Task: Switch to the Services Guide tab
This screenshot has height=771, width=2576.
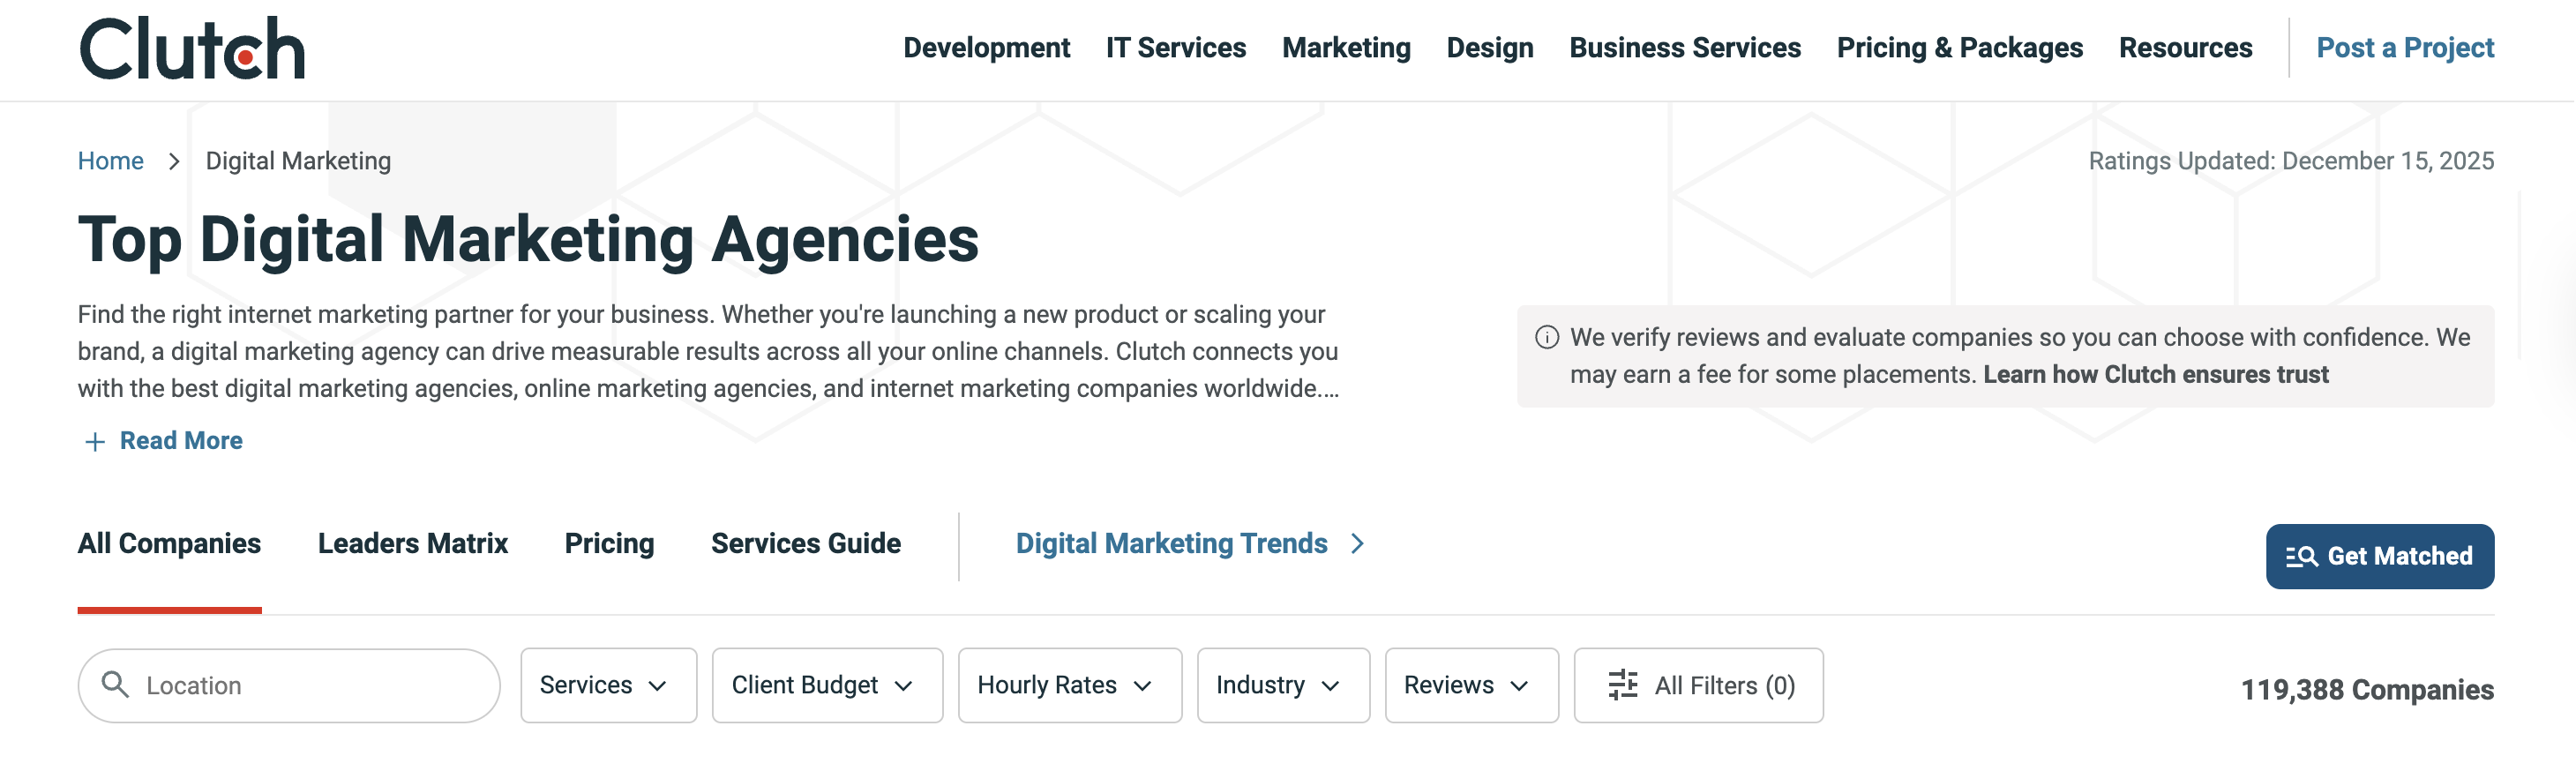Action: tap(805, 543)
